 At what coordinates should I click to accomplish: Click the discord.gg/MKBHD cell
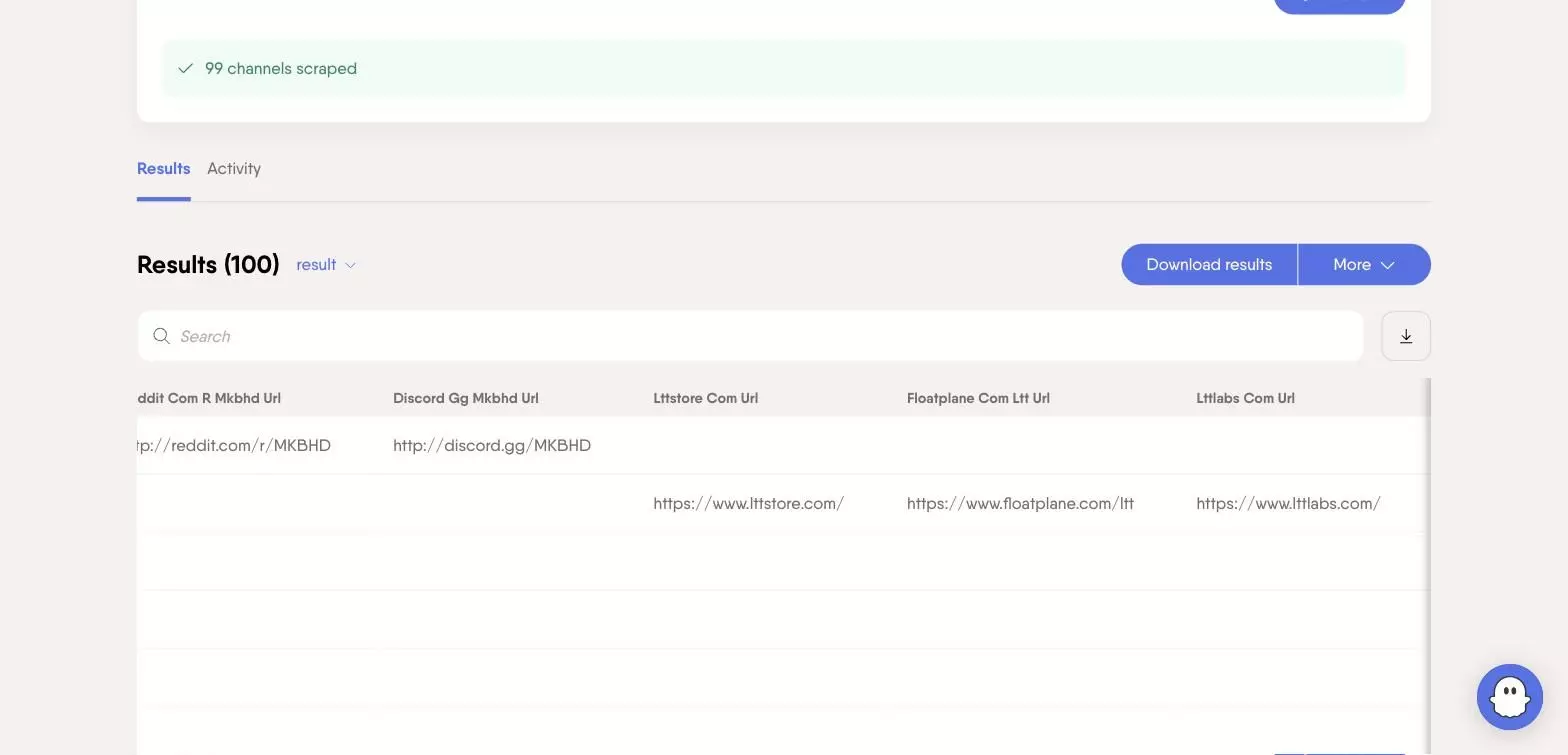492,445
